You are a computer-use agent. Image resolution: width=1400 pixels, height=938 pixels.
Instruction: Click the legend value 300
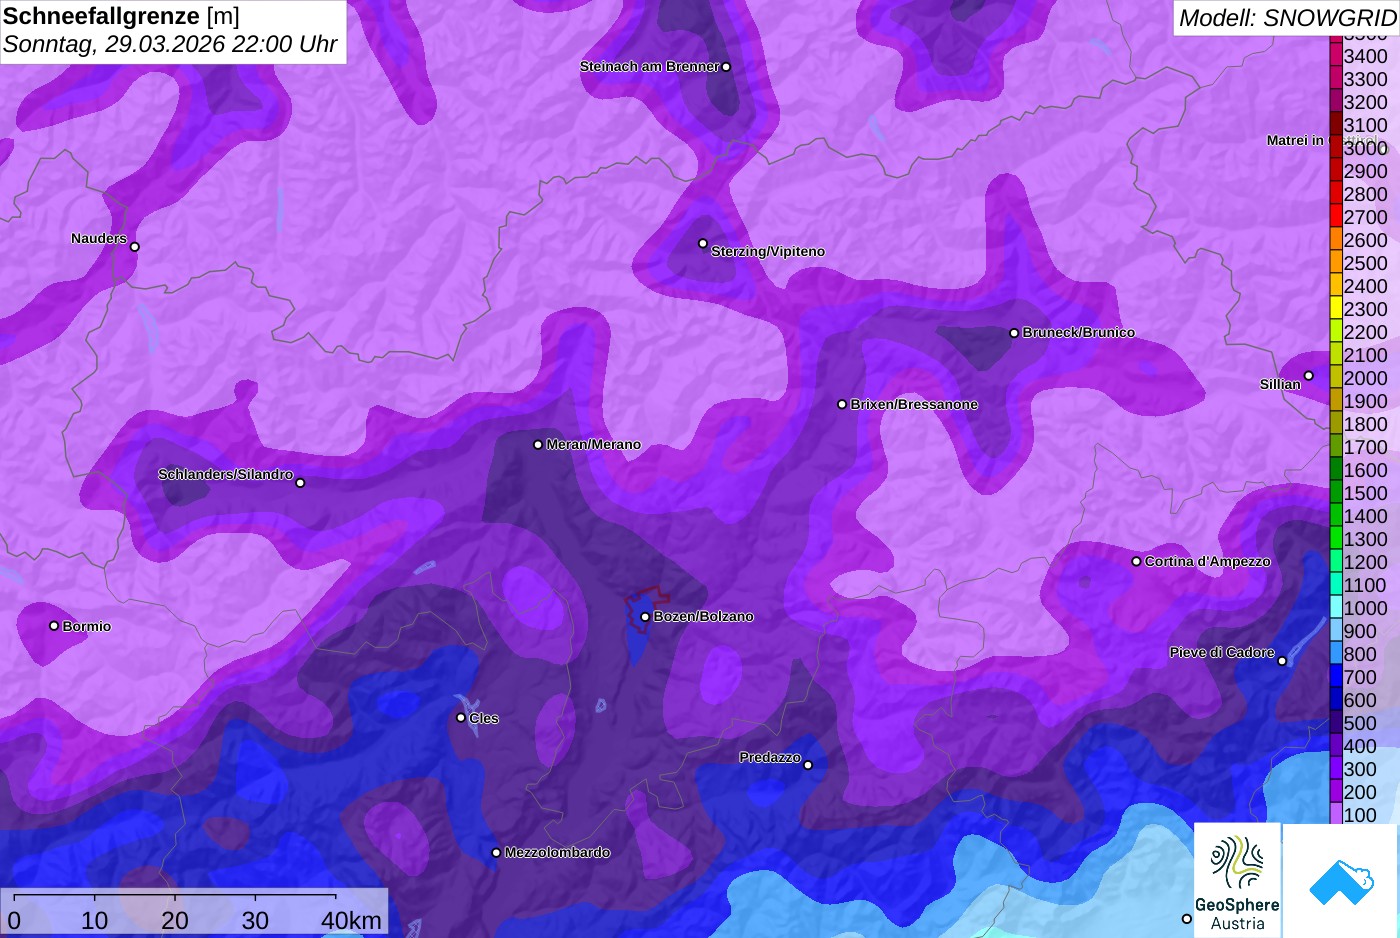point(1360,769)
